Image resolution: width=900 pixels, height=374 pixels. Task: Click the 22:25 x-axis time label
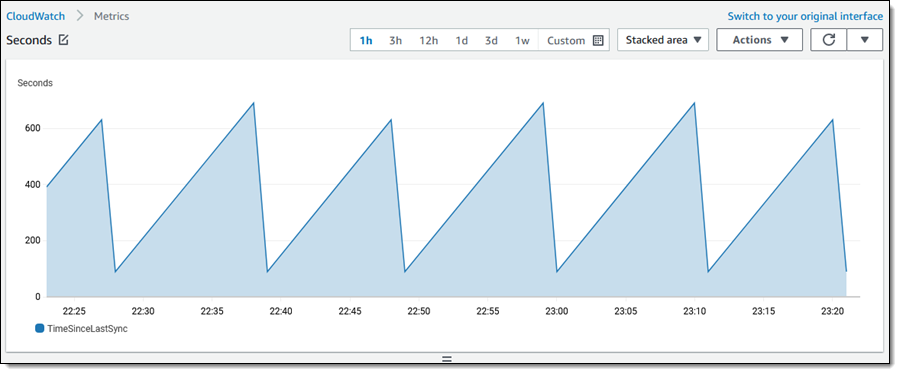74,311
